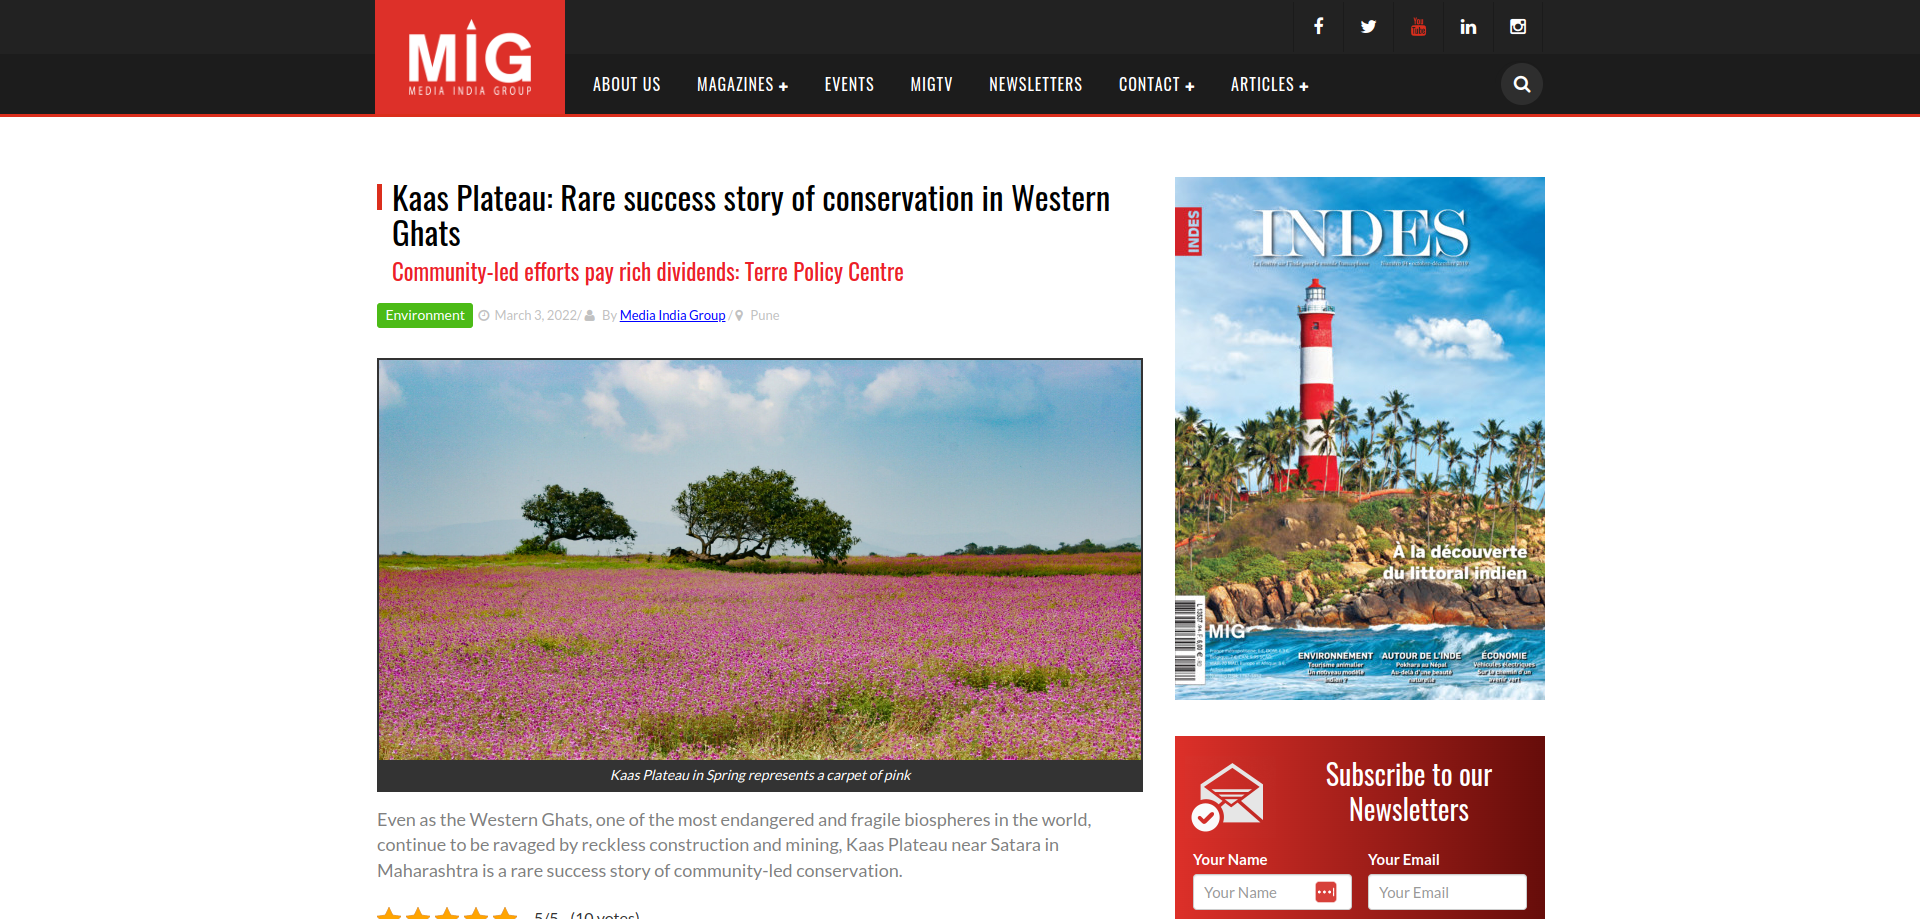Click the MIG Media India Group logo
This screenshot has height=919, width=1920.
tap(470, 58)
